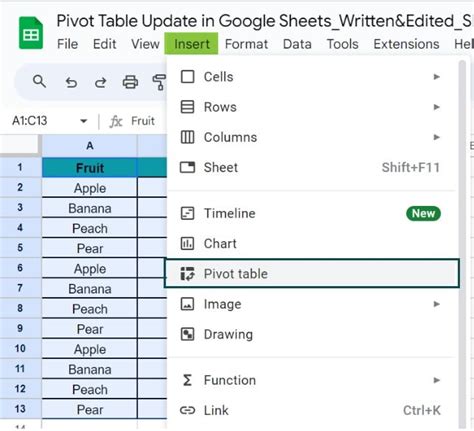Screen dimensions: 474x431
Task: Click the Insert menu scrollbar
Action: (x=462, y=243)
